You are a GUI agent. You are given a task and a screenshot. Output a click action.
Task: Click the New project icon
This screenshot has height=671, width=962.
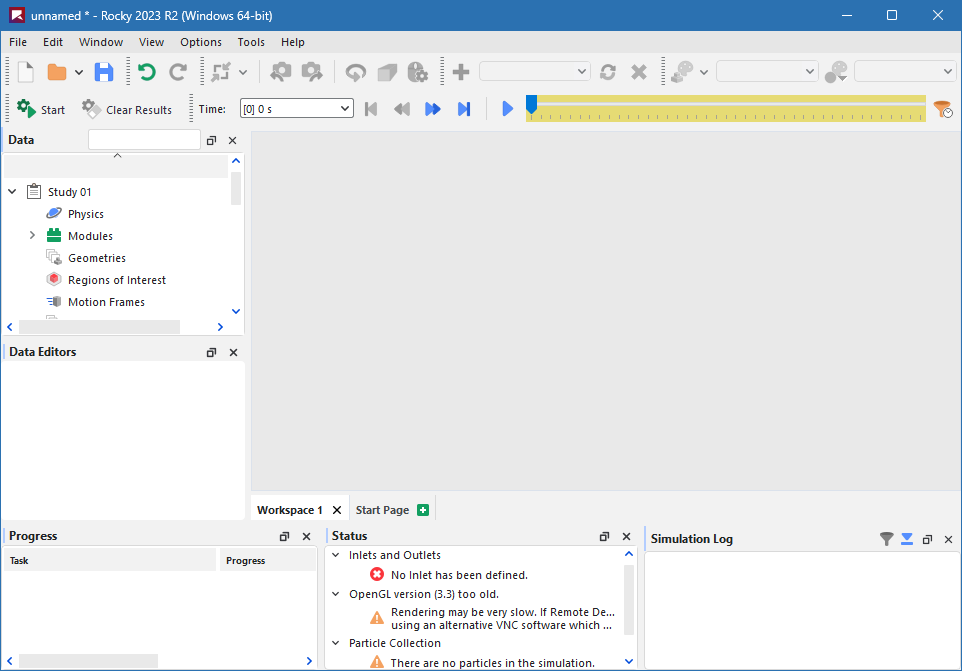coord(26,72)
